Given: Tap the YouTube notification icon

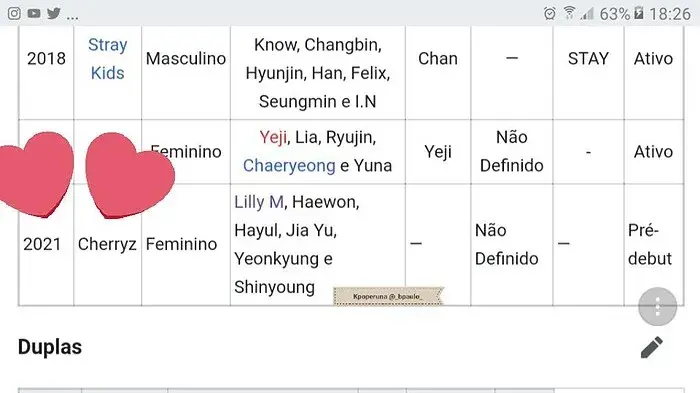Looking at the screenshot, I should (x=34, y=13).
